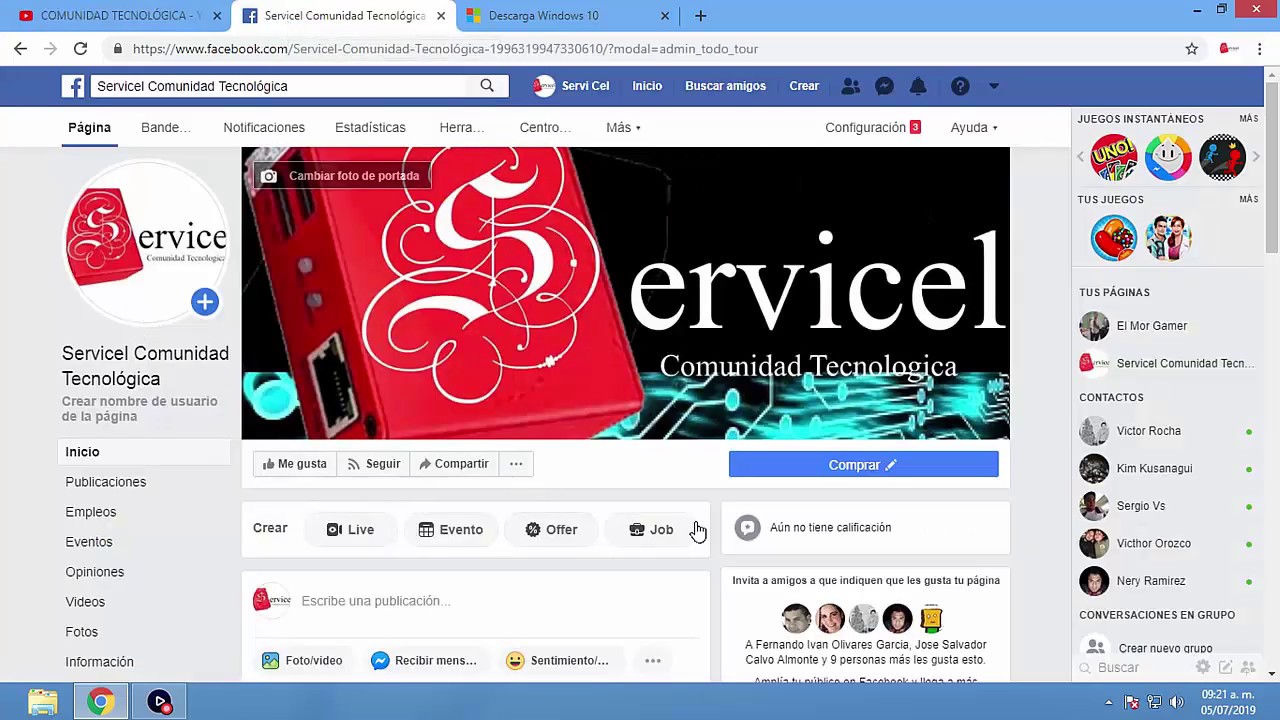1280x720 pixels.
Task: Open the Estadísticas tab
Action: tap(370, 127)
